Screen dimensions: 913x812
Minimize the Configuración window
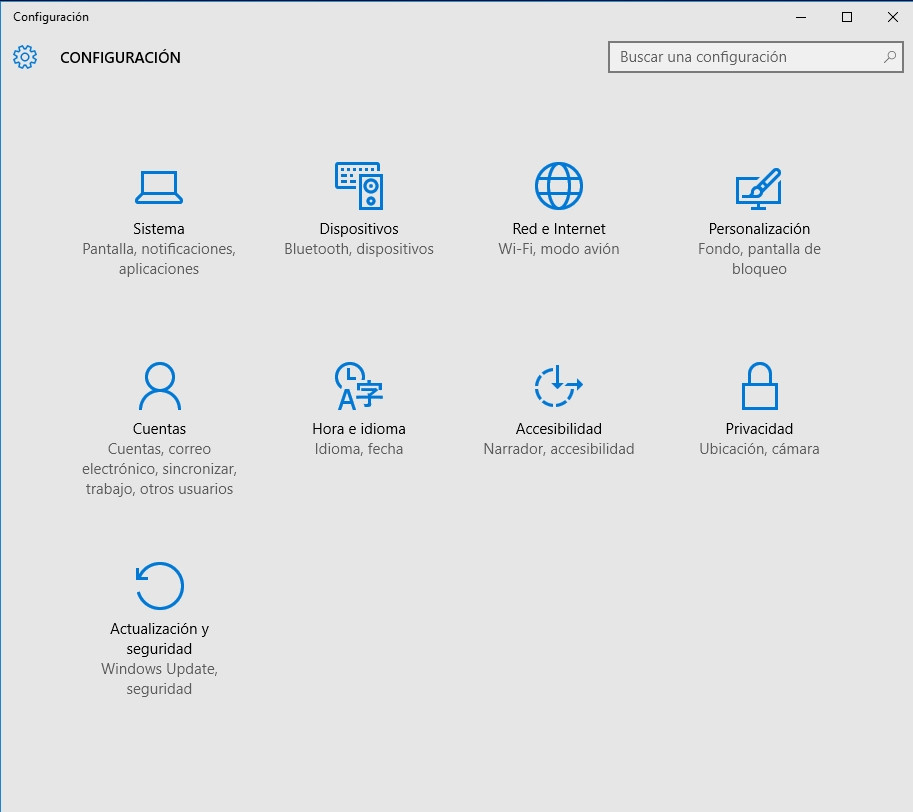pyautogui.click(x=801, y=17)
